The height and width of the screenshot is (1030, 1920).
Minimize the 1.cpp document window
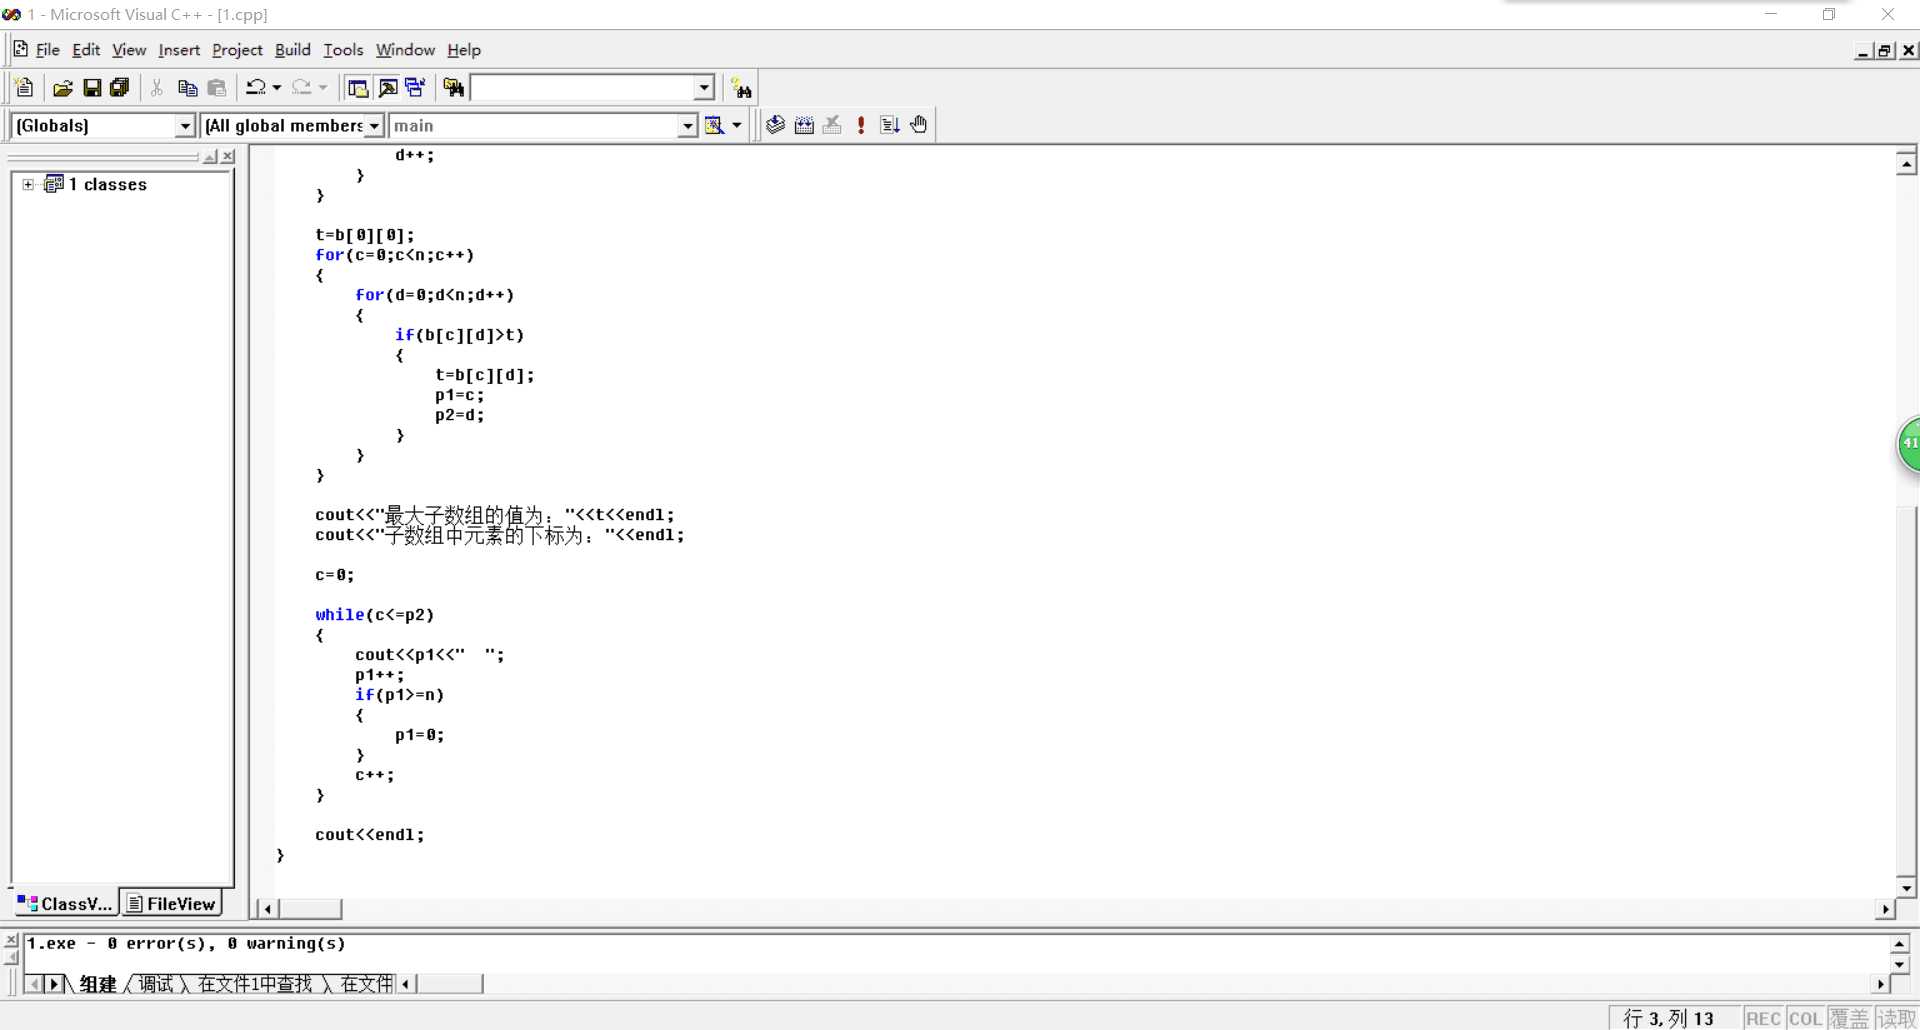(x=1864, y=51)
